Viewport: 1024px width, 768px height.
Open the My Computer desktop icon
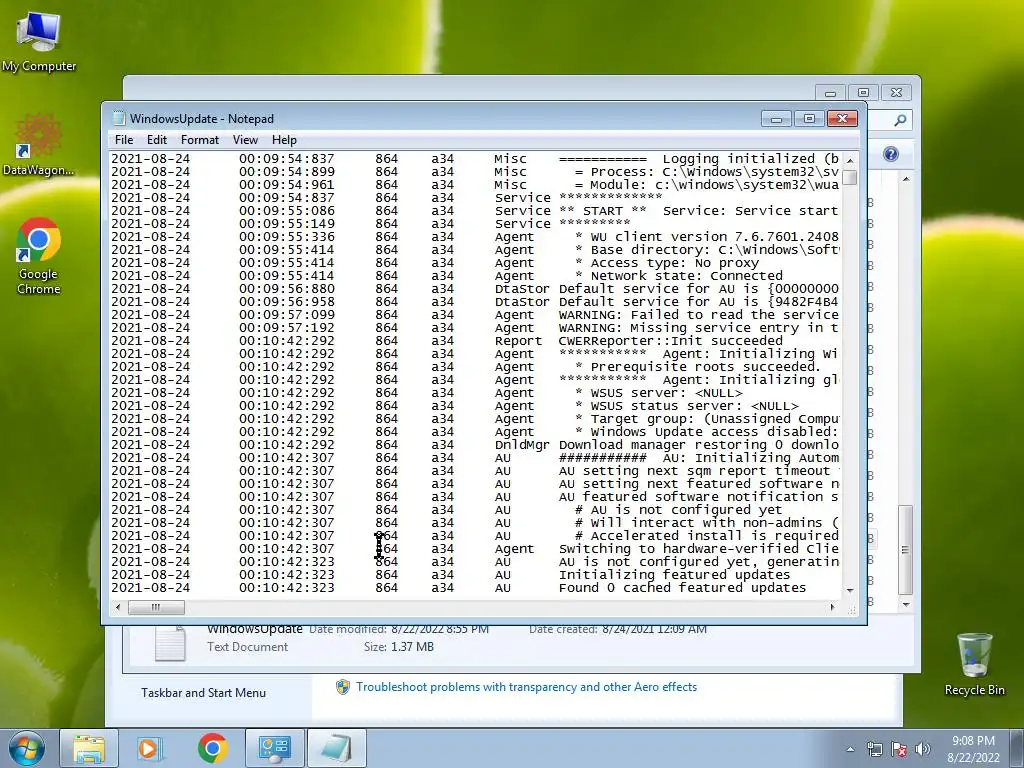tap(39, 40)
